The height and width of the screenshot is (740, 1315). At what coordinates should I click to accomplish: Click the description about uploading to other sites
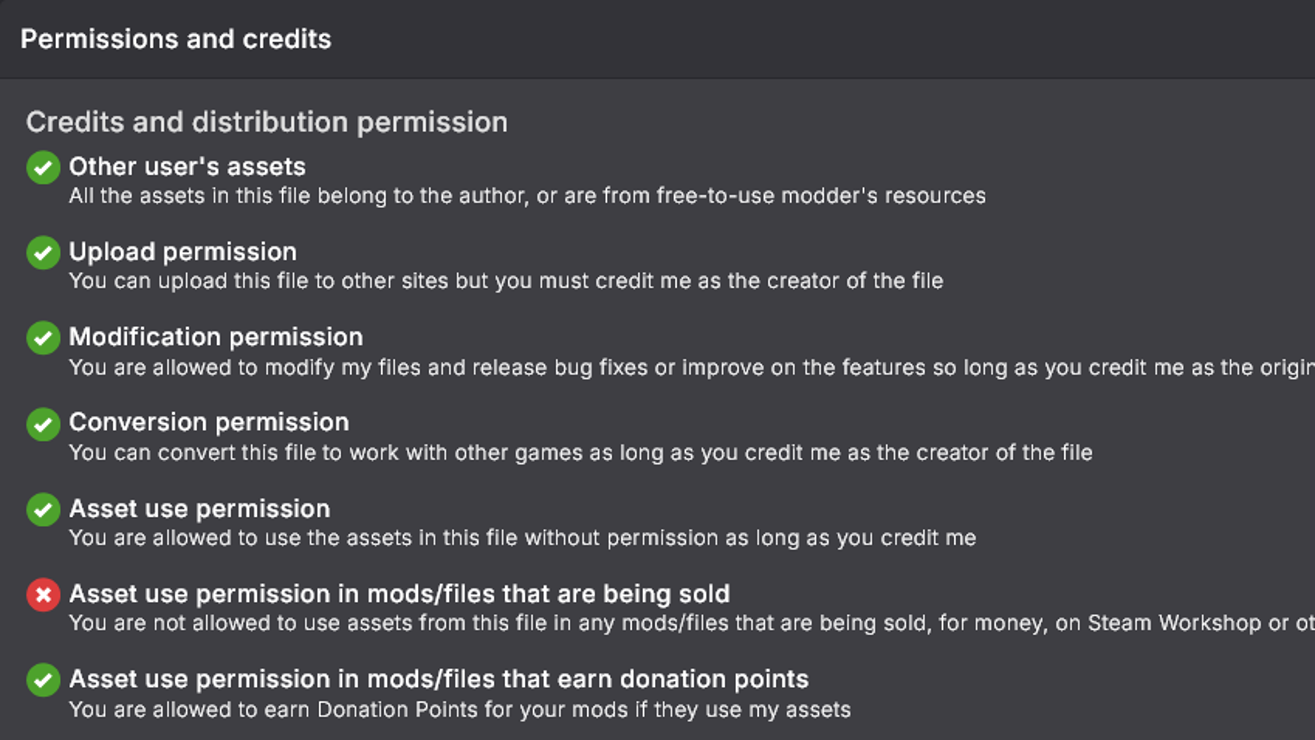(506, 281)
